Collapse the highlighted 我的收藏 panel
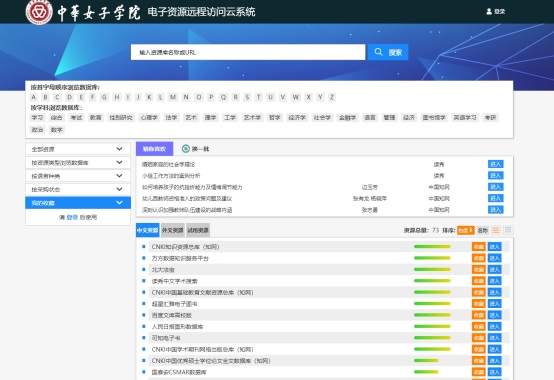Viewport: 554px width, 380px height. tap(78, 203)
